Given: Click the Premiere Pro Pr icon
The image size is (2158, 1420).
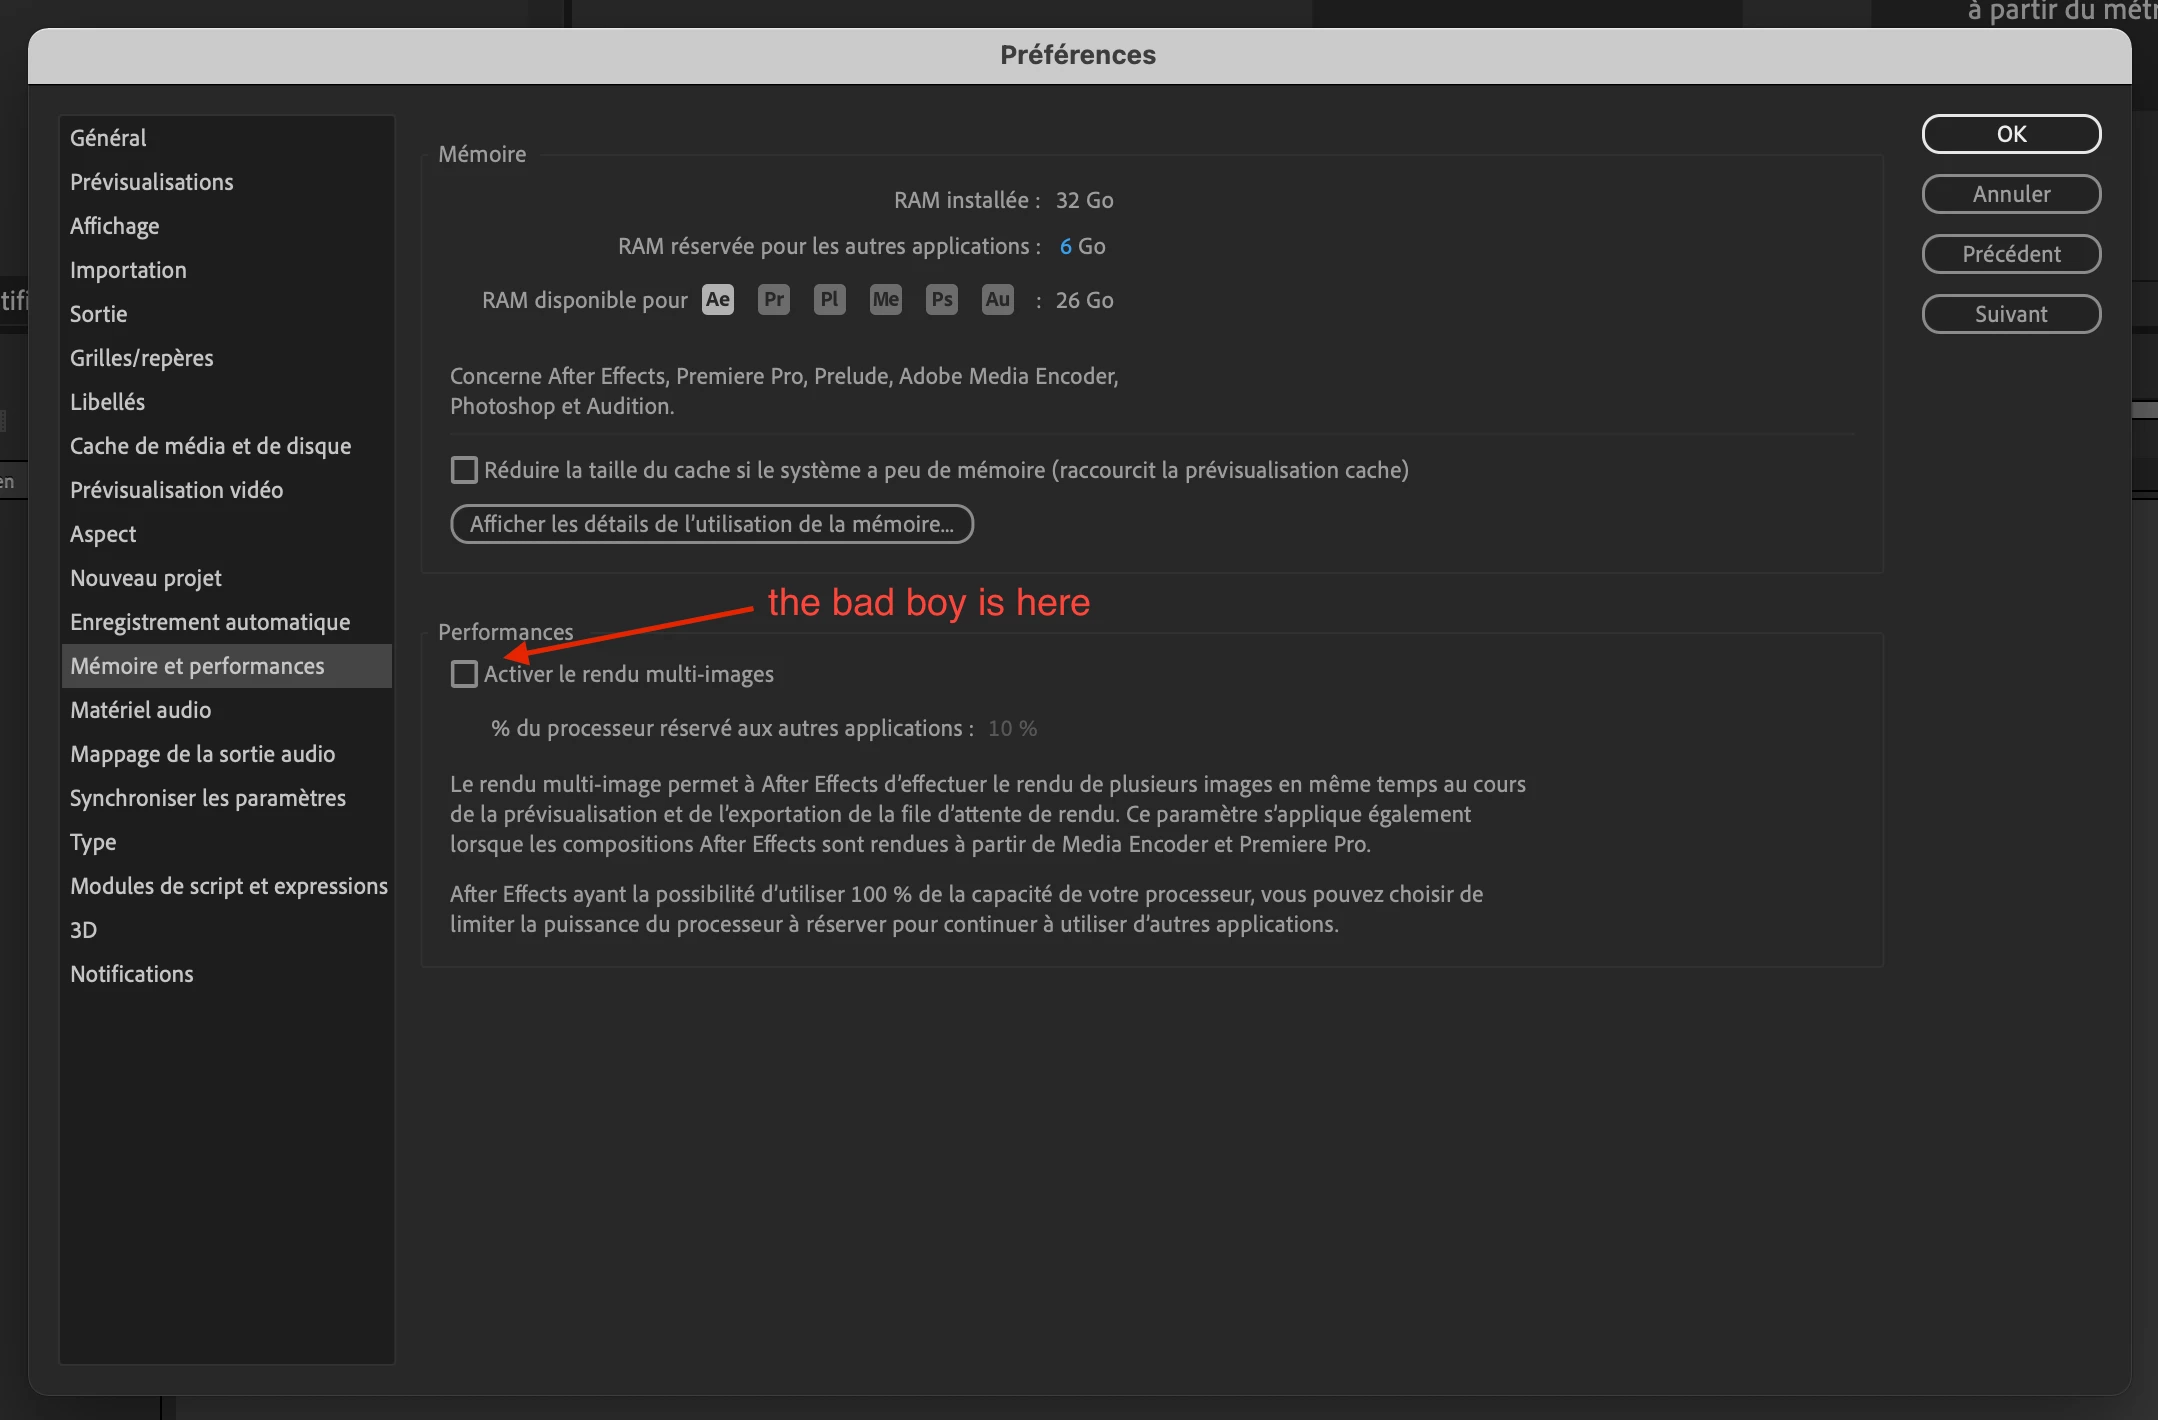Looking at the screenshot, I should pyautogui.click(x=773, y=300).
